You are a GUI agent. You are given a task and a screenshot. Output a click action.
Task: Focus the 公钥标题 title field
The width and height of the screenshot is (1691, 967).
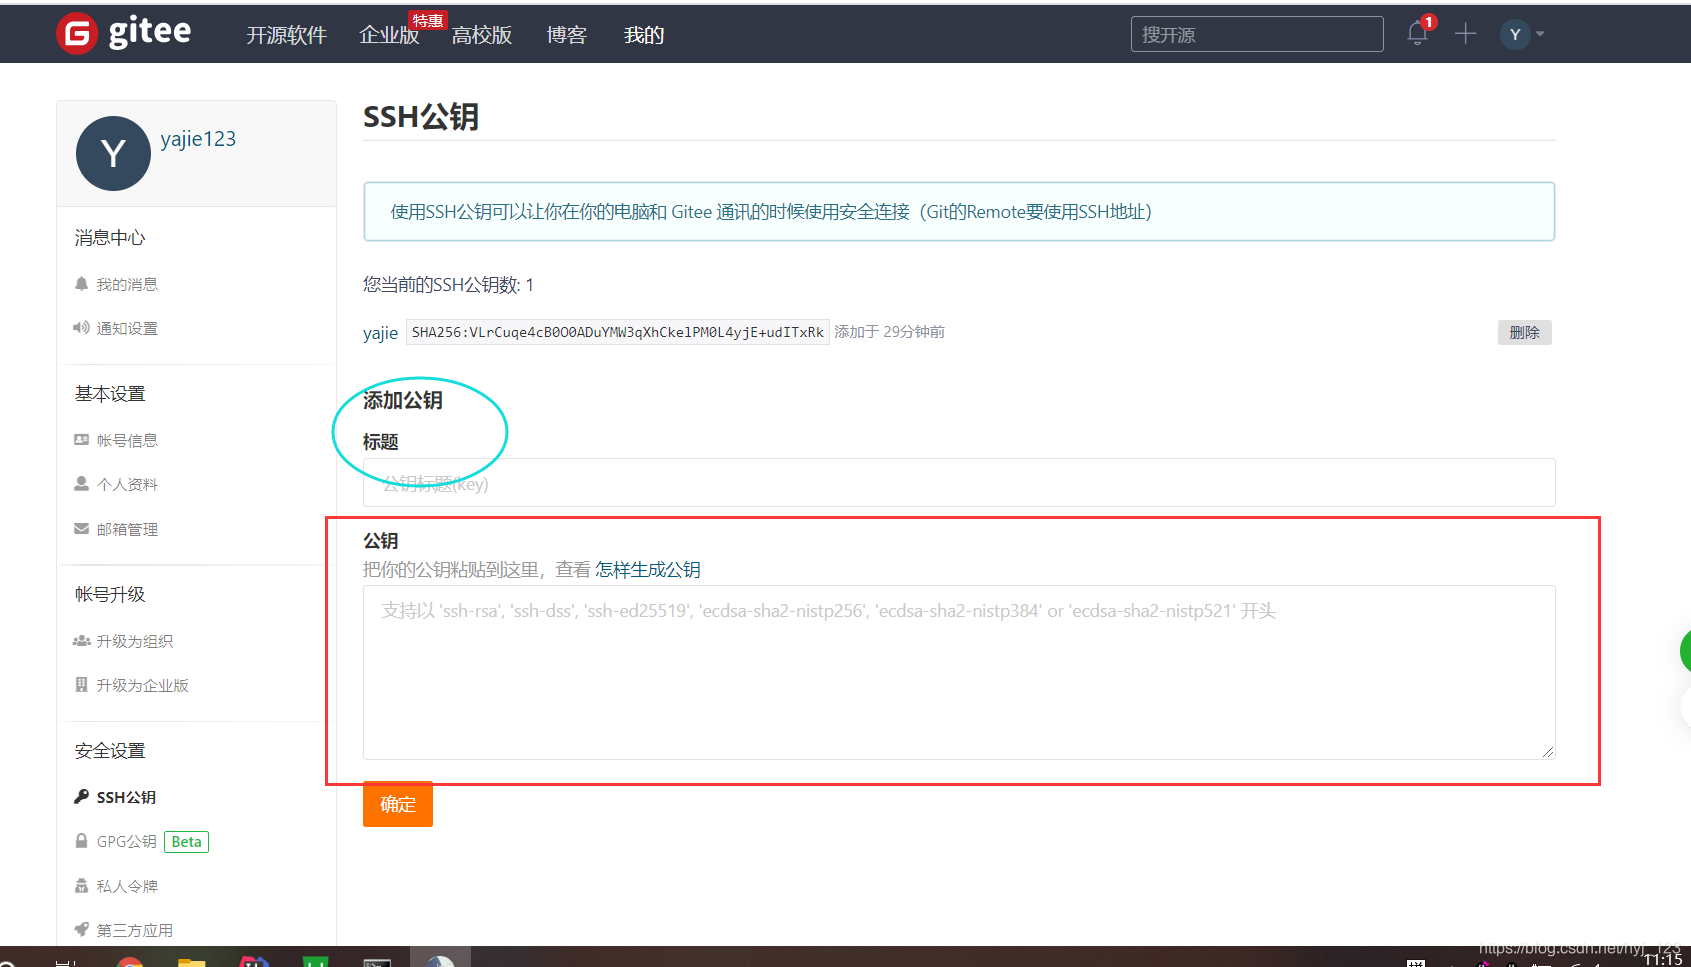click(959, 483)
